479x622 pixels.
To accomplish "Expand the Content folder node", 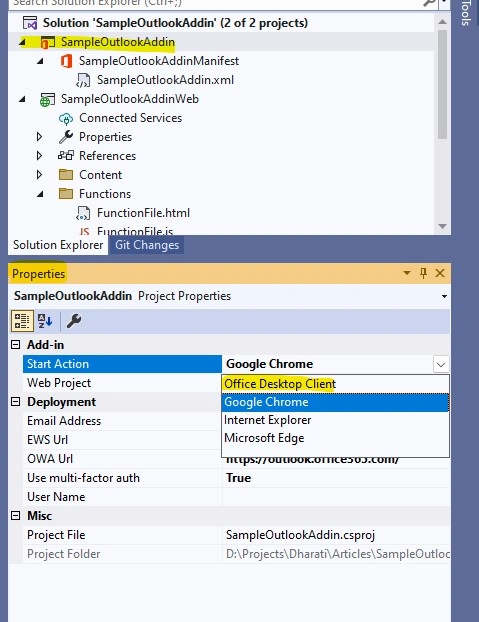I will click(x=39, y=175).
